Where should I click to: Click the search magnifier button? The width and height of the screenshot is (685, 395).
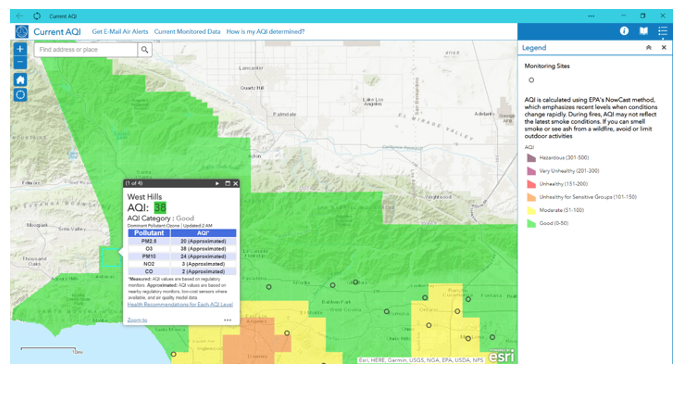tap(145, 50)
